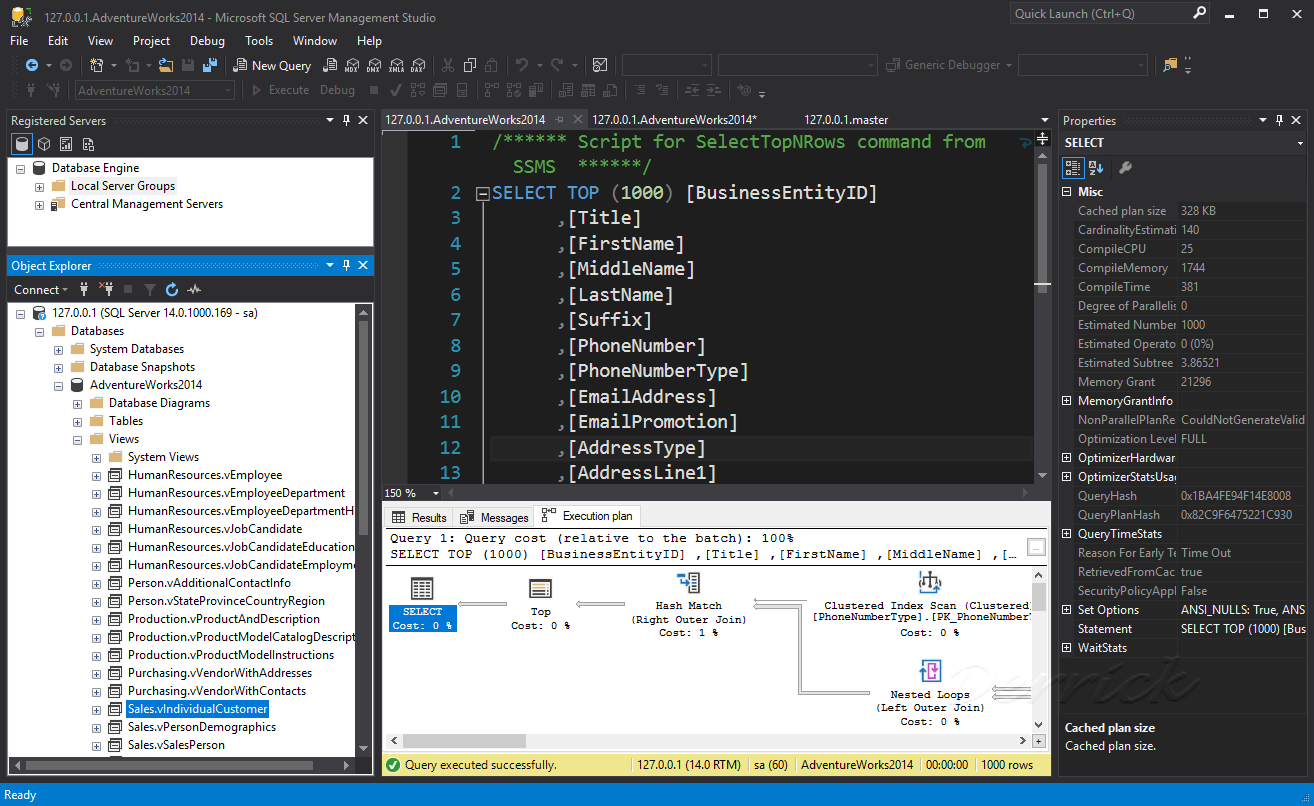
Task: Filter objects in Object Explorer
Action: (x=150, y=289)
